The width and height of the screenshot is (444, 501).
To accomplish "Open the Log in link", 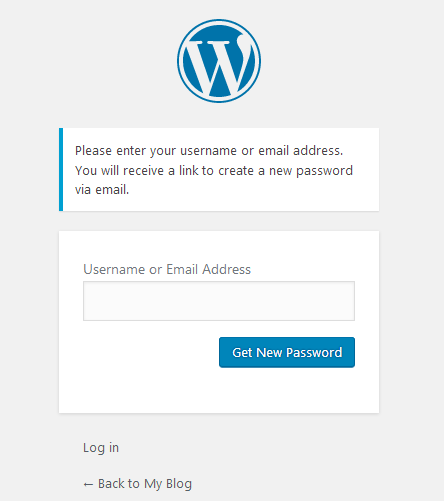I will pos(101,448).
